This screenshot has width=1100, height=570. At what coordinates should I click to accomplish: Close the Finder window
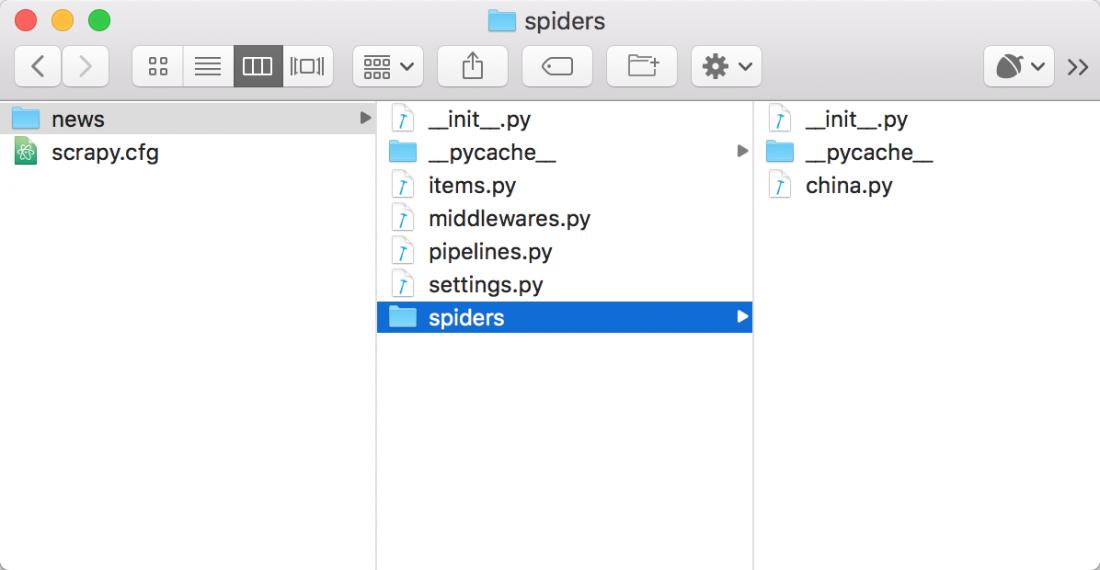coord(26,20)
